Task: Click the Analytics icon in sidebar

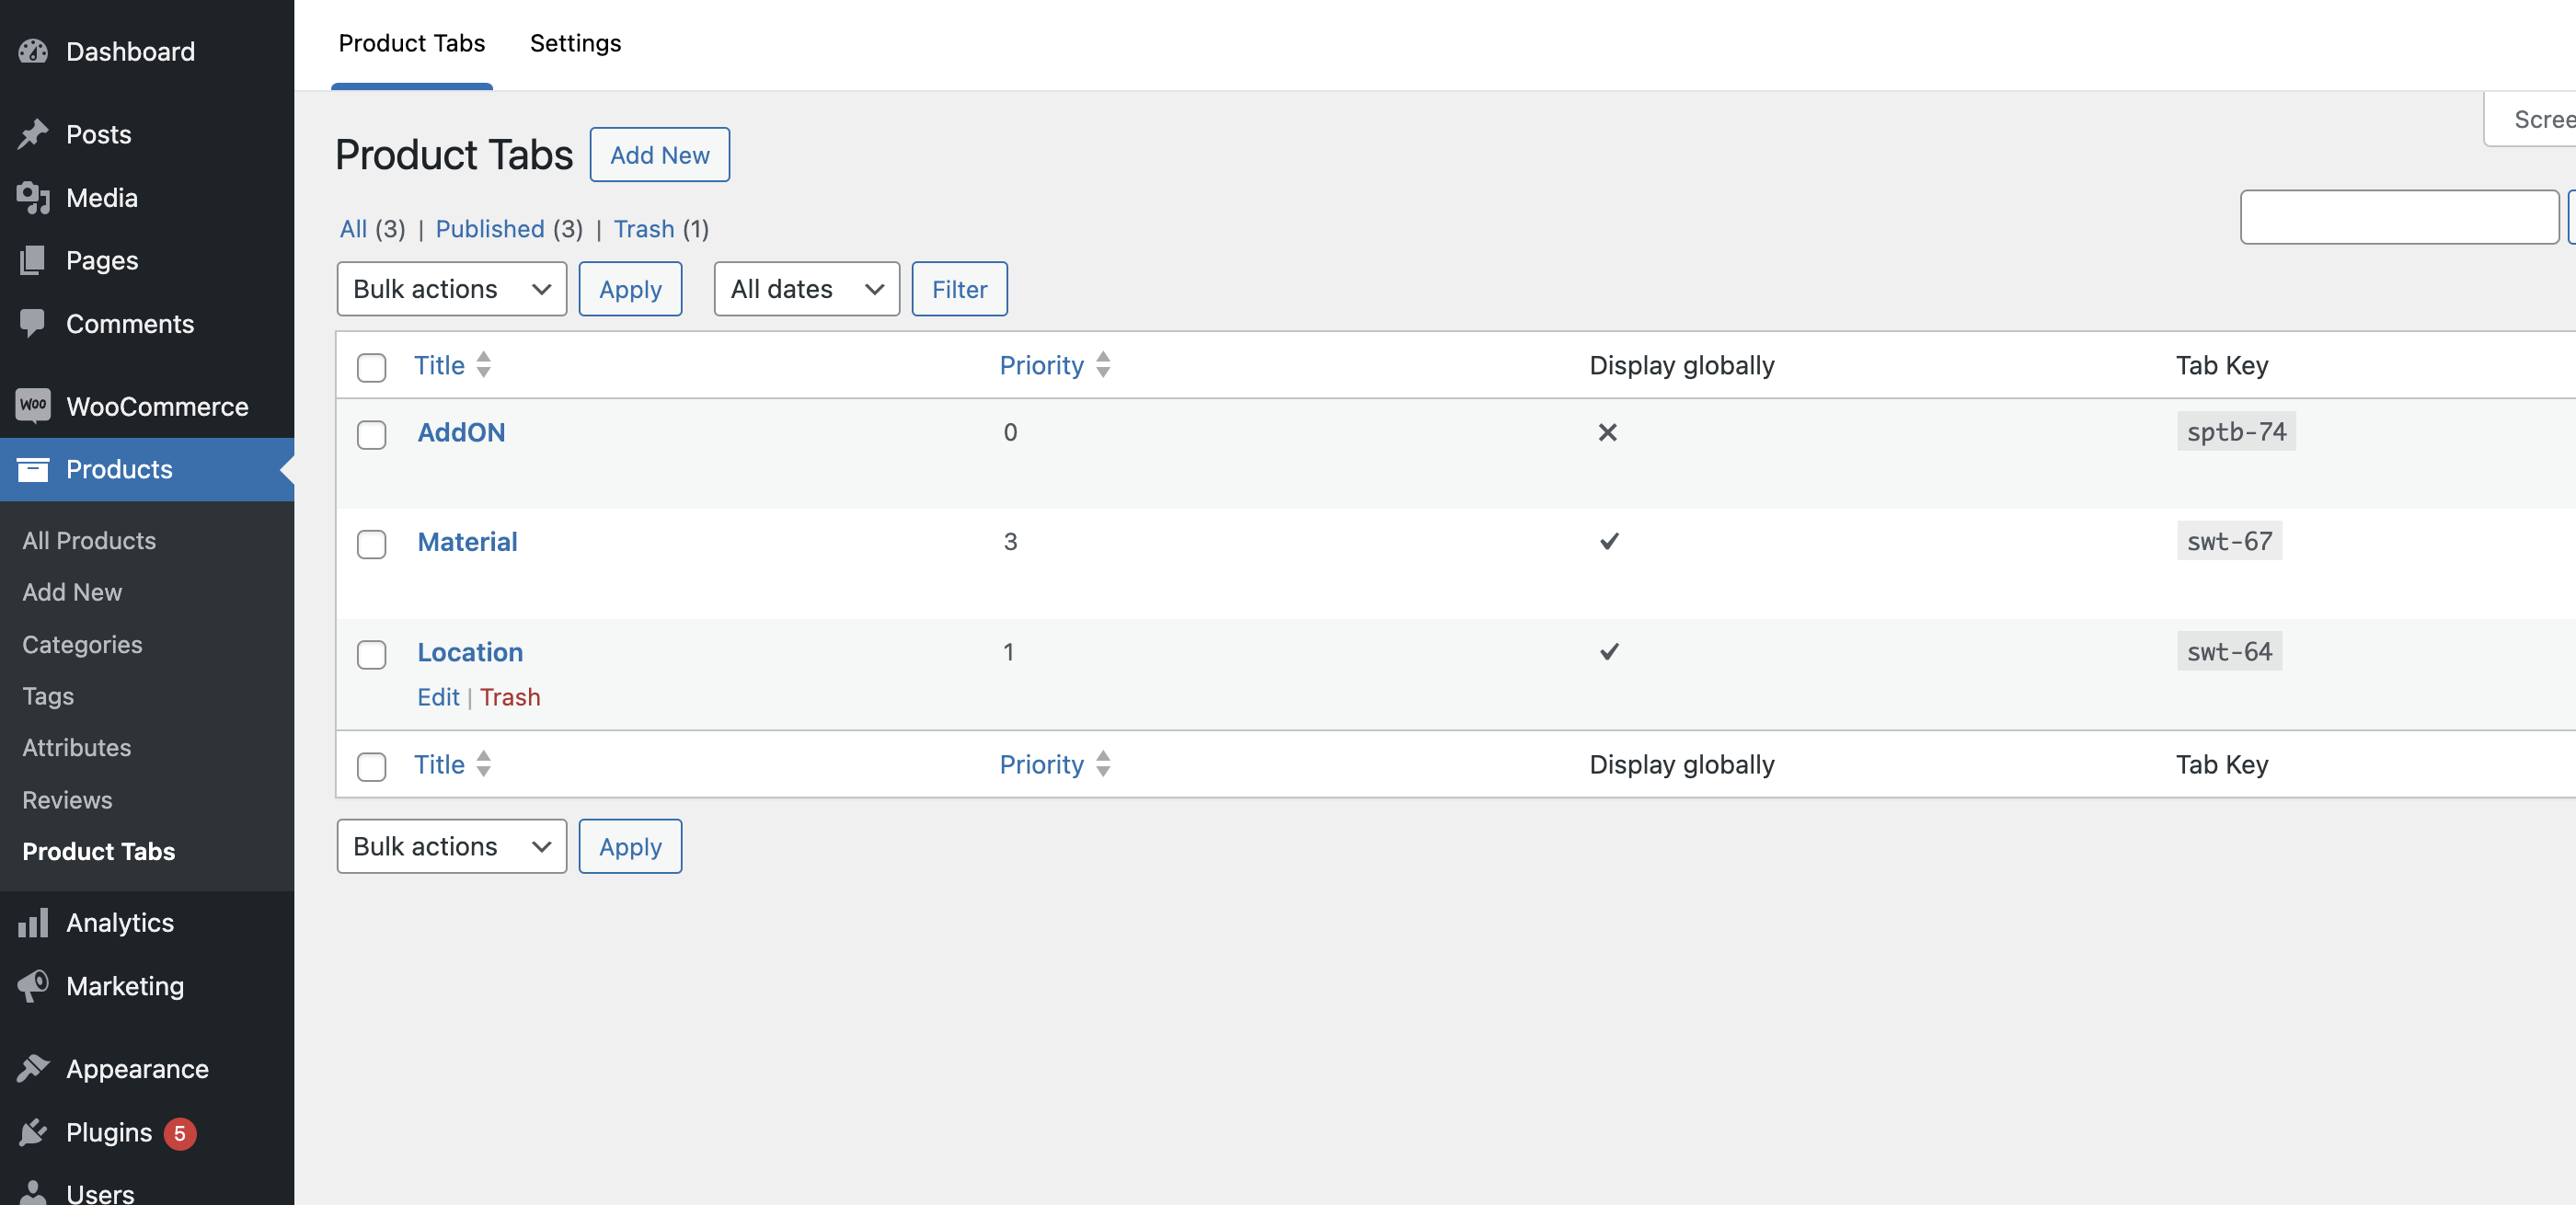Action: click(33, 921)
